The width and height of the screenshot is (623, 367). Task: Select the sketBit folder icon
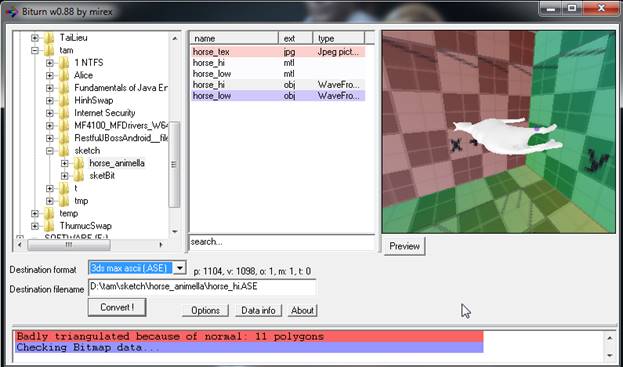pyautogui.click(x=79, y=176)
